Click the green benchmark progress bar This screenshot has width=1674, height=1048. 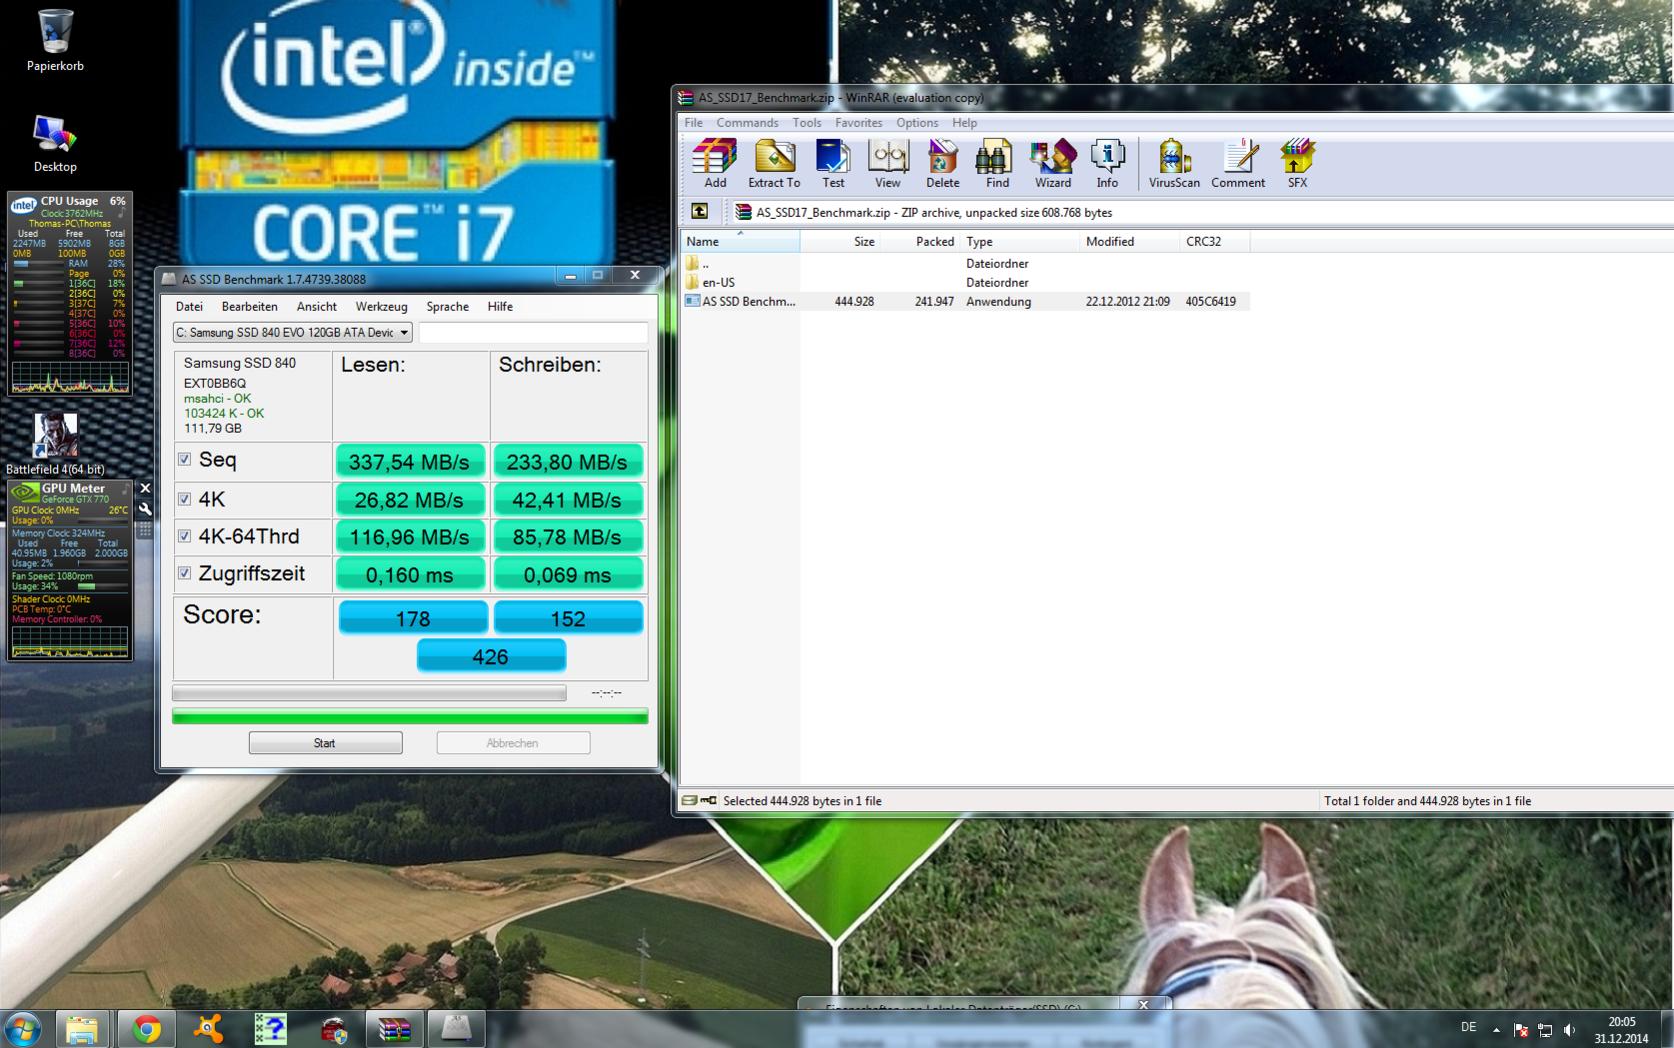(x=410, y=716)
